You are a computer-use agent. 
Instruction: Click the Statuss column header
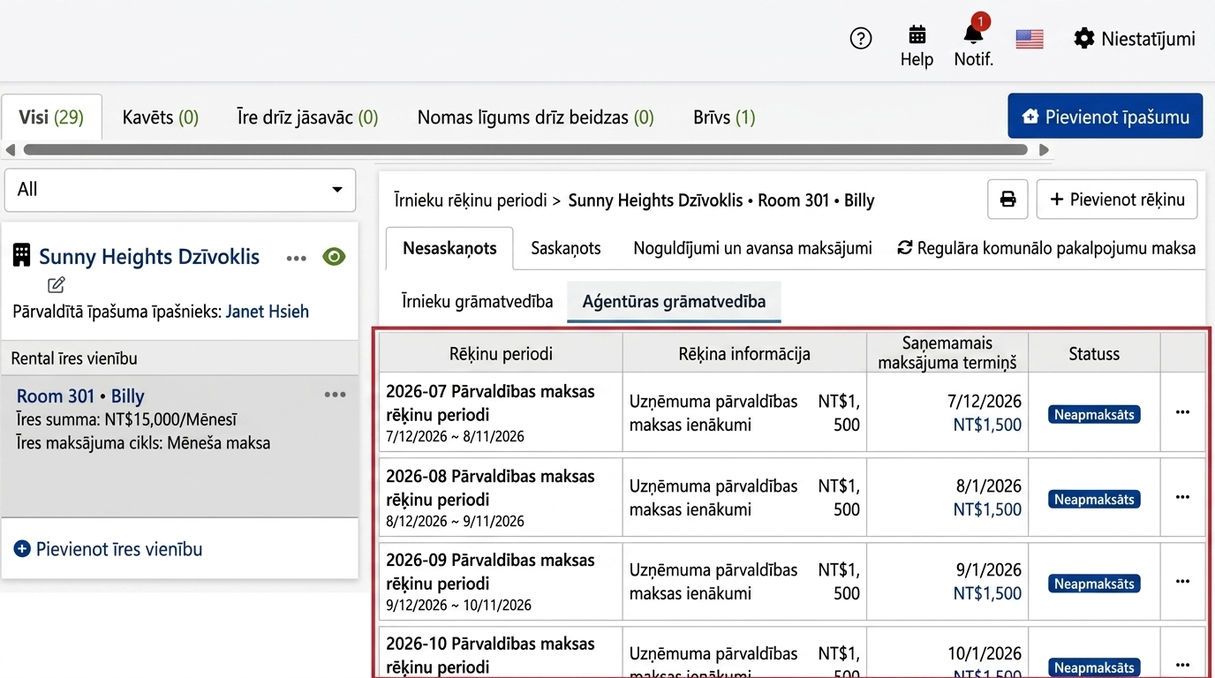click(1094, 353)
